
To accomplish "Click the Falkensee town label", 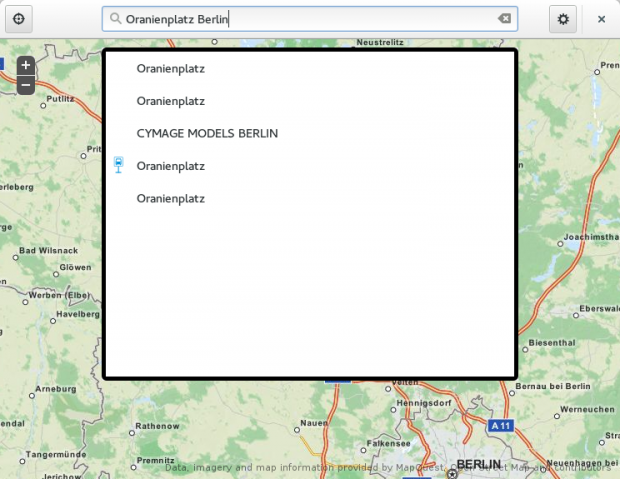I will (388, 443).
